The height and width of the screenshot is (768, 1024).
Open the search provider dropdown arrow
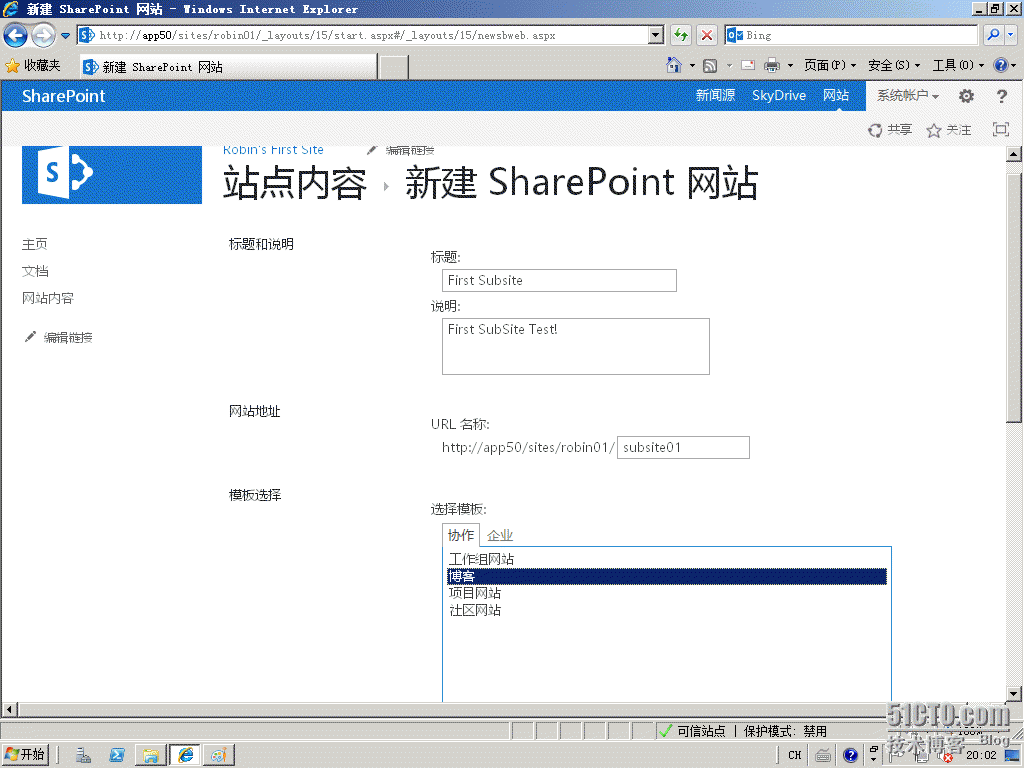click(x=1010, y=35)
